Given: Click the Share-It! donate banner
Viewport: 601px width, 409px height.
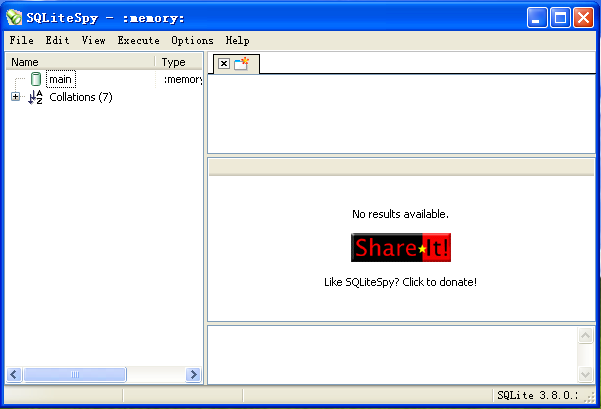Looking at the screenshot, I should (401, 248).
